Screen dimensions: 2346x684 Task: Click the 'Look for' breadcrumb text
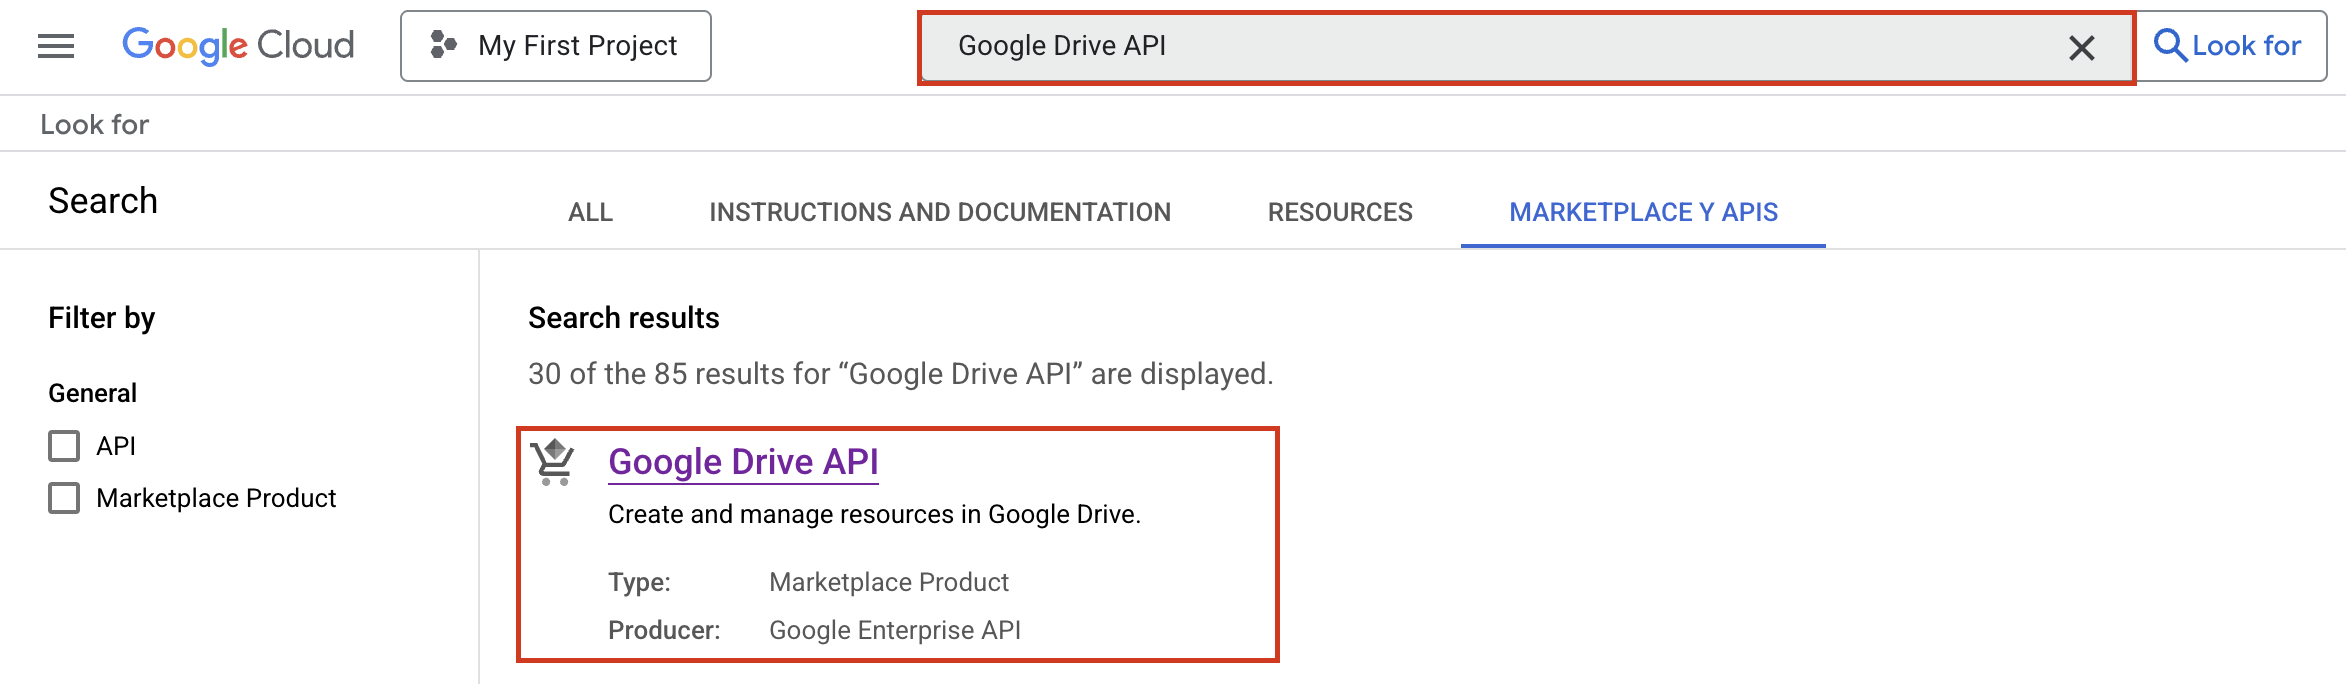click(95, 124)
